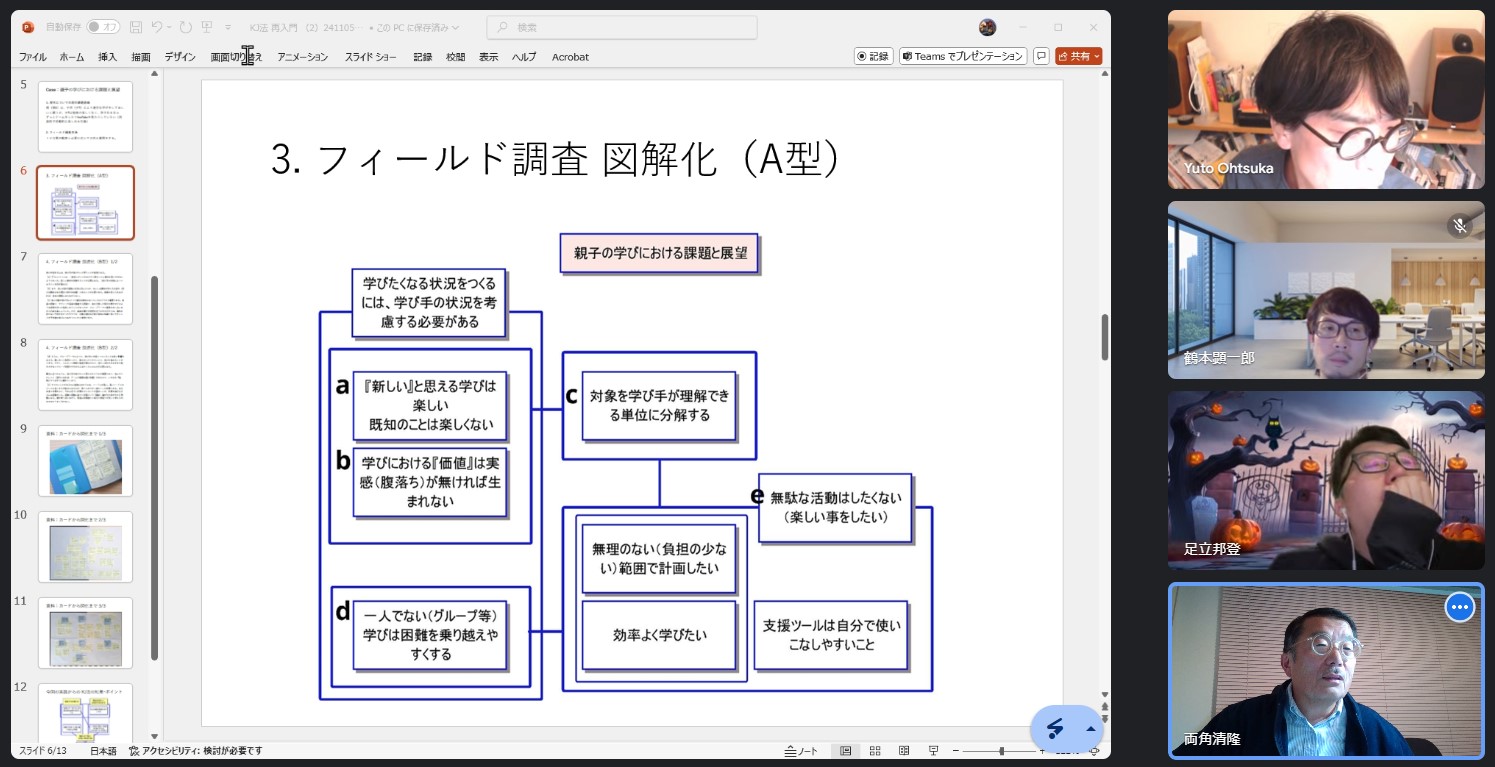Expand the 共有 share dropdown
The width and height of the screenshot is (1495, 767).
click(1097, 57)
